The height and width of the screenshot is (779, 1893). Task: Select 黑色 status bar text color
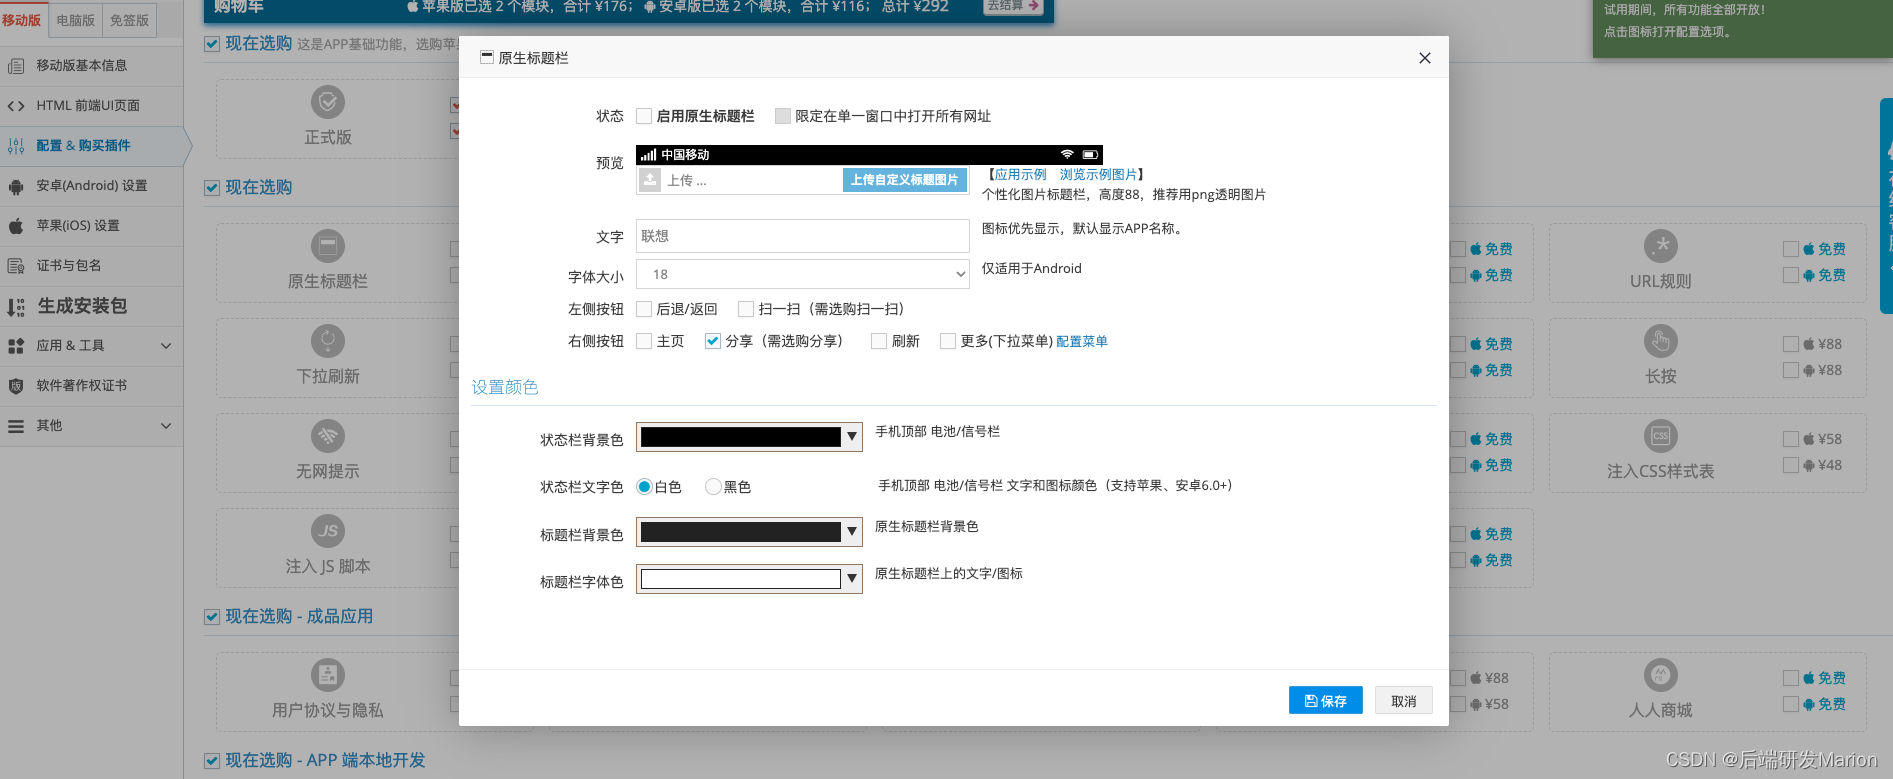coord(713,487)
